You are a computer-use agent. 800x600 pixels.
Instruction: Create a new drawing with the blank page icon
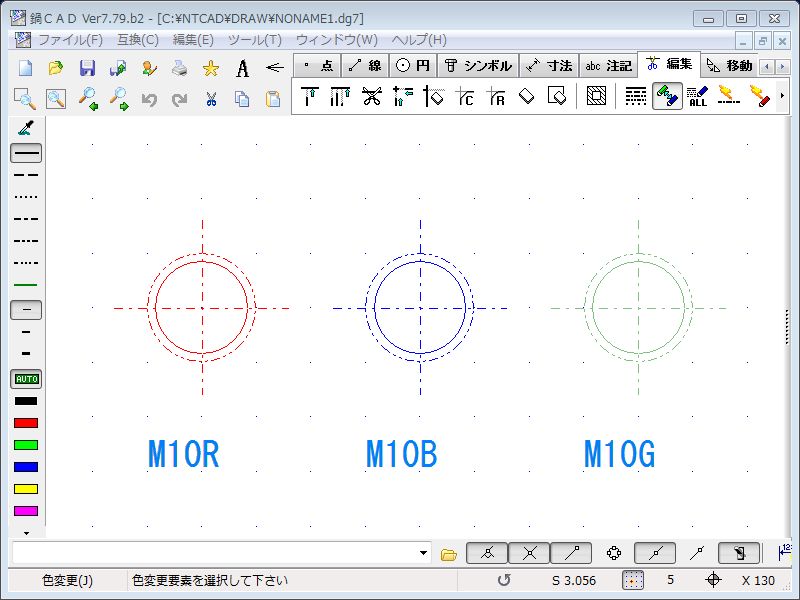[x=25, y=68]
